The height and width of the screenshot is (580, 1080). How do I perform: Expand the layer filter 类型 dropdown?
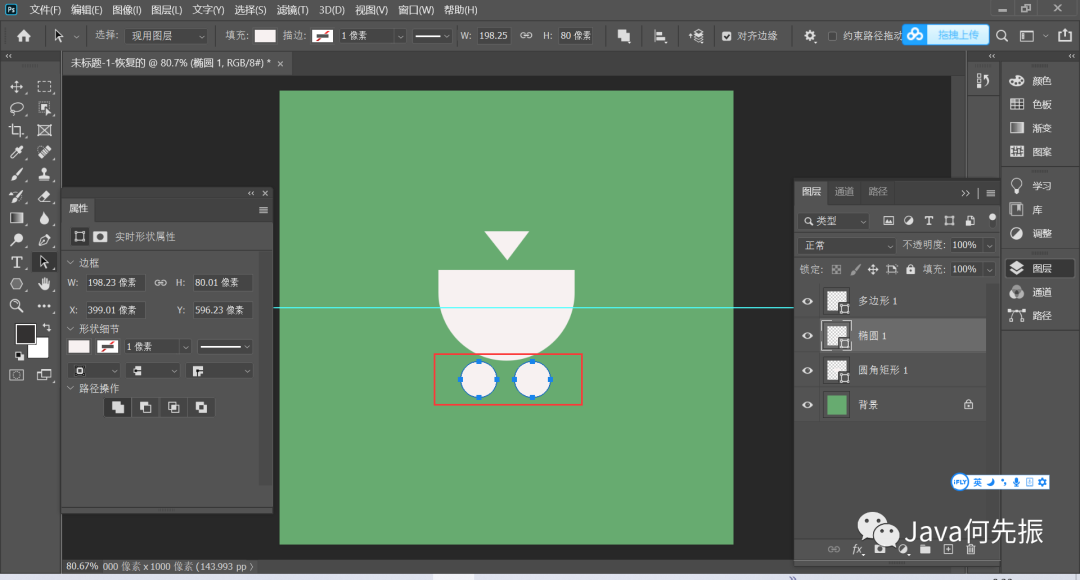click(835, 220)
